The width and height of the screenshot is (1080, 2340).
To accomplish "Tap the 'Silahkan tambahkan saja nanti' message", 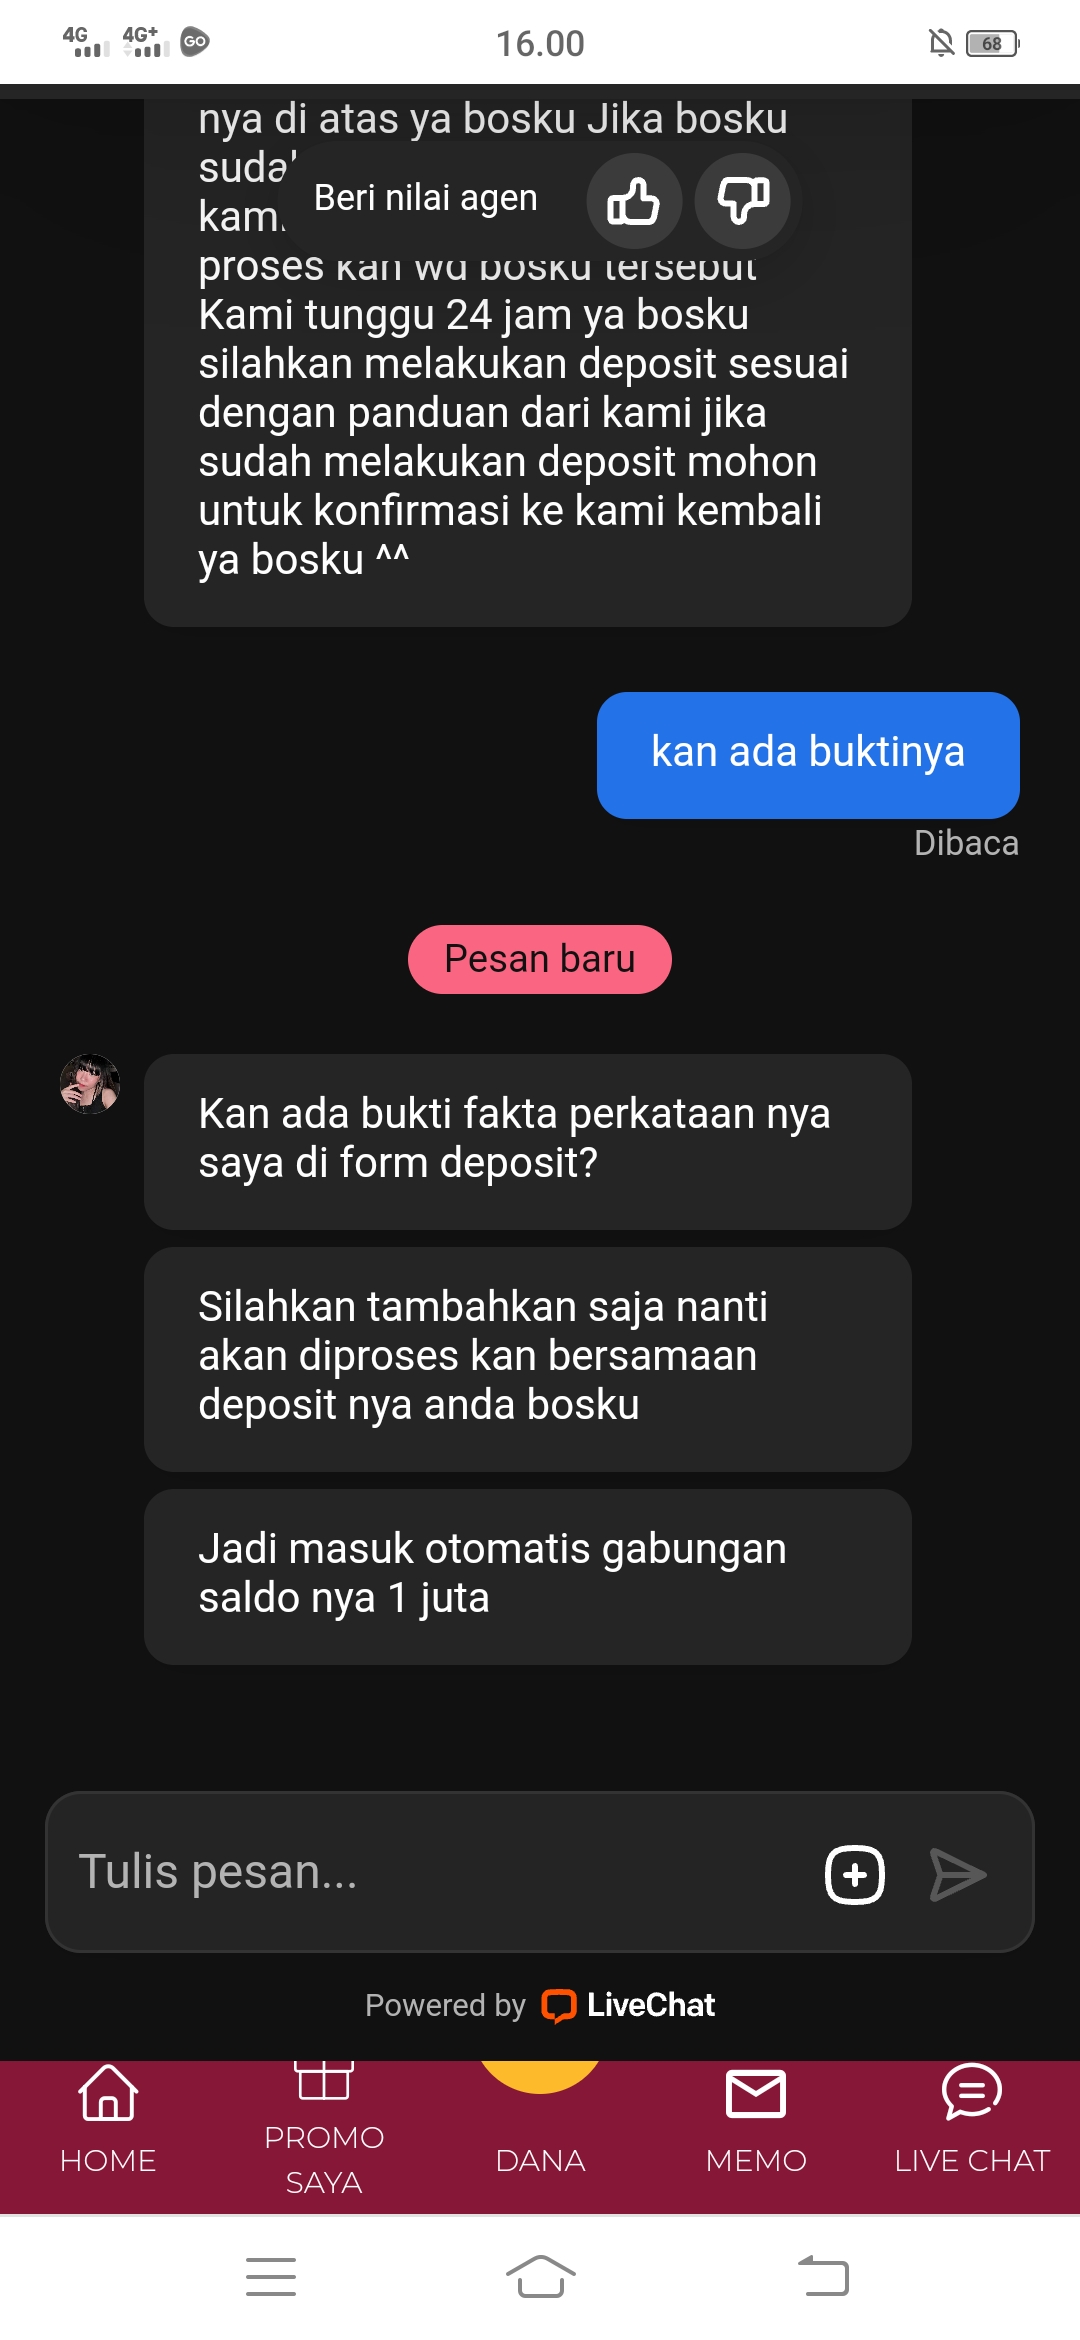I will click(x=528, y=1359).
